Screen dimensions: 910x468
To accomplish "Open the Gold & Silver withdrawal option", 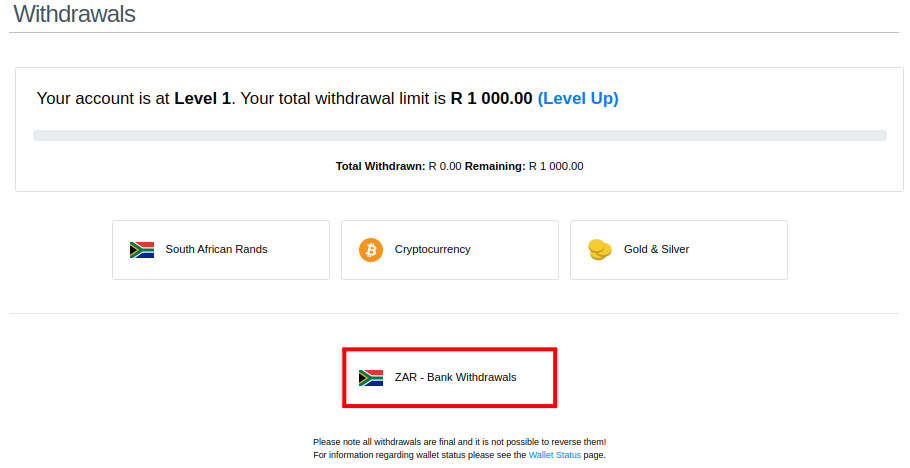I will coord(679,250).
